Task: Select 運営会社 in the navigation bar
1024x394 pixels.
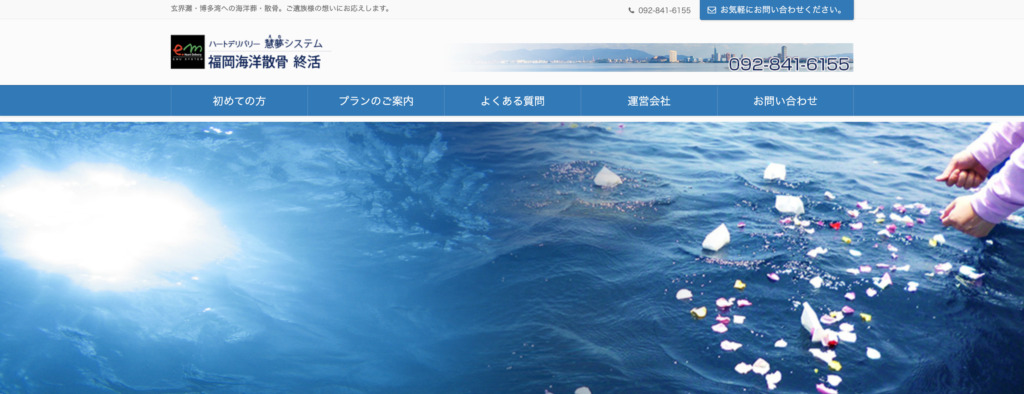Action: coord(649,101)
